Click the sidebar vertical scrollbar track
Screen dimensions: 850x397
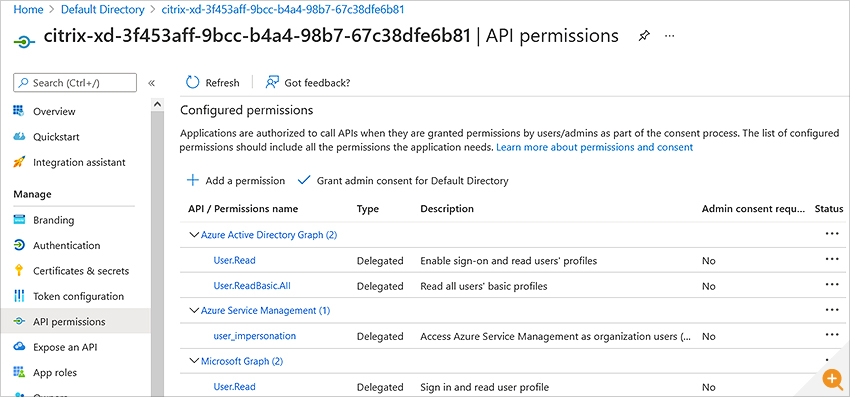(x=157, y=253)
